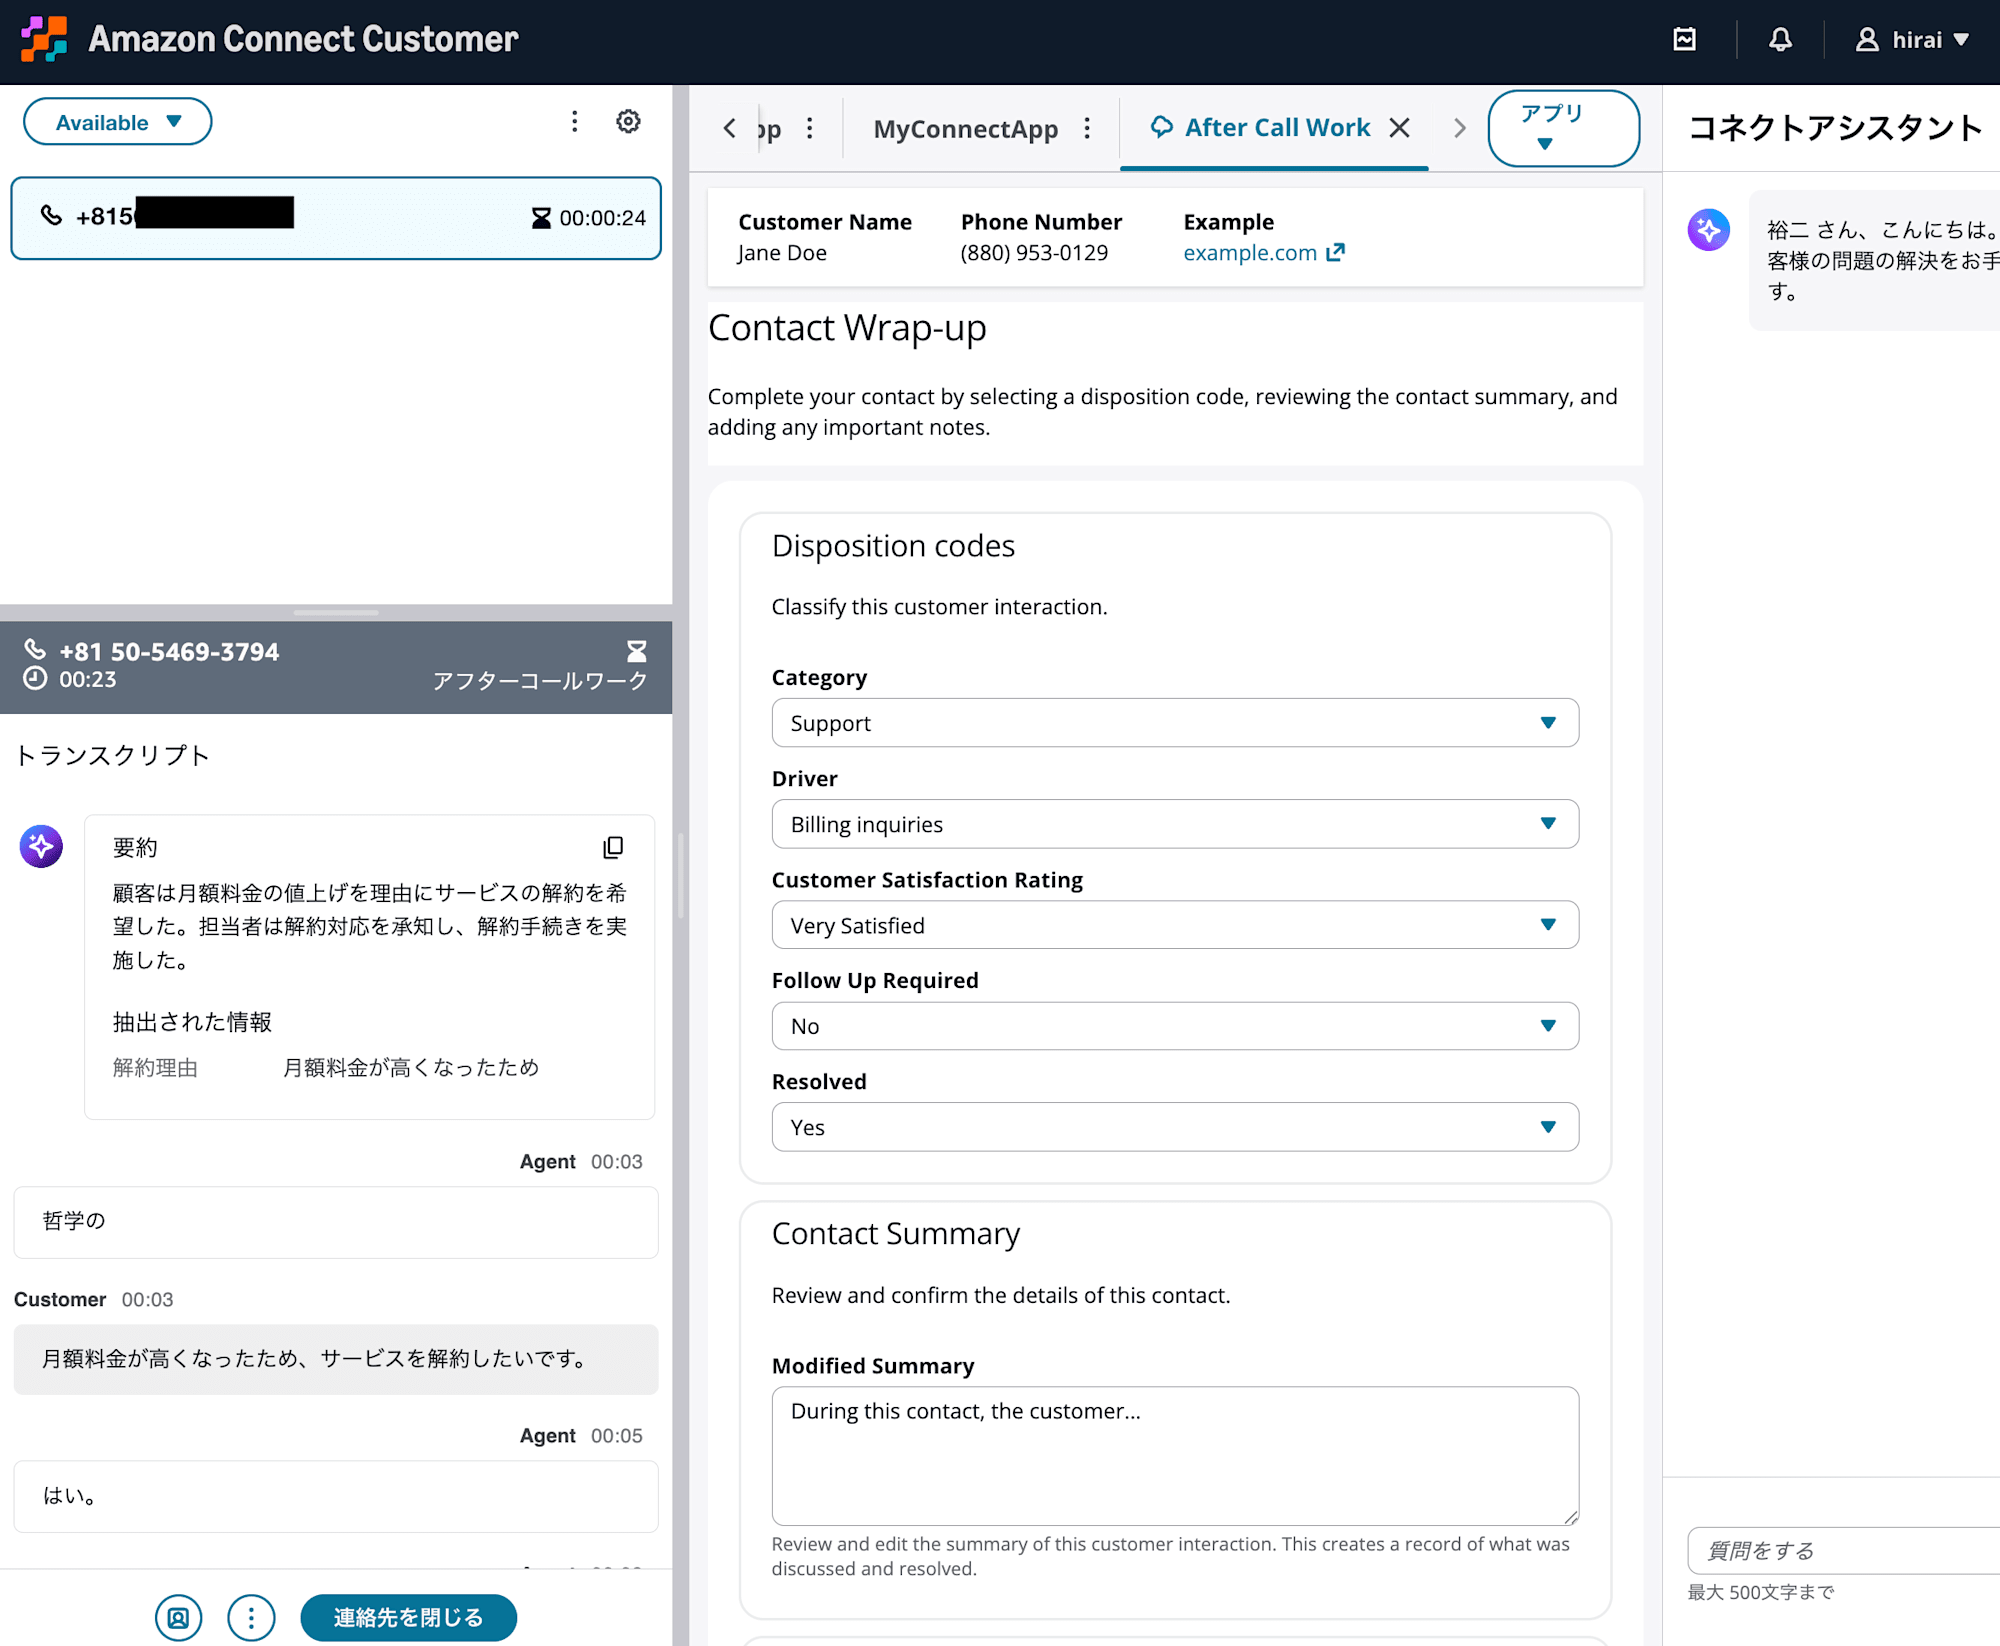Close the After Call Work tab

(x=1399, y=128)
